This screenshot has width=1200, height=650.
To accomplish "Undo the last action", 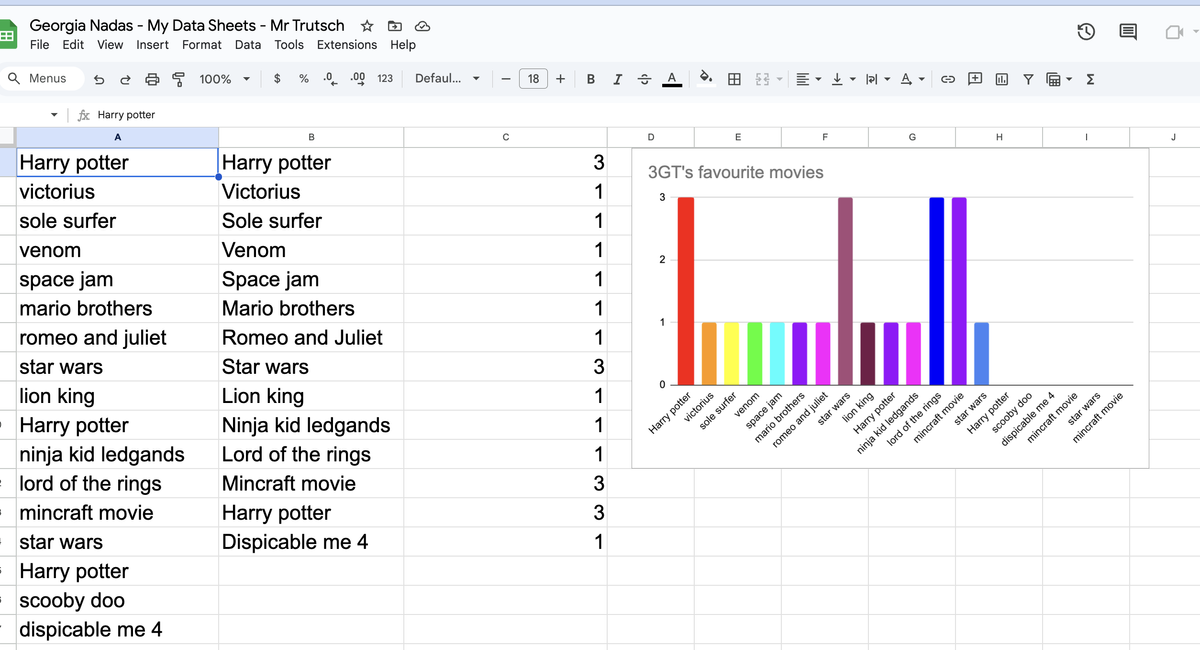I will (x=99, y=79).
